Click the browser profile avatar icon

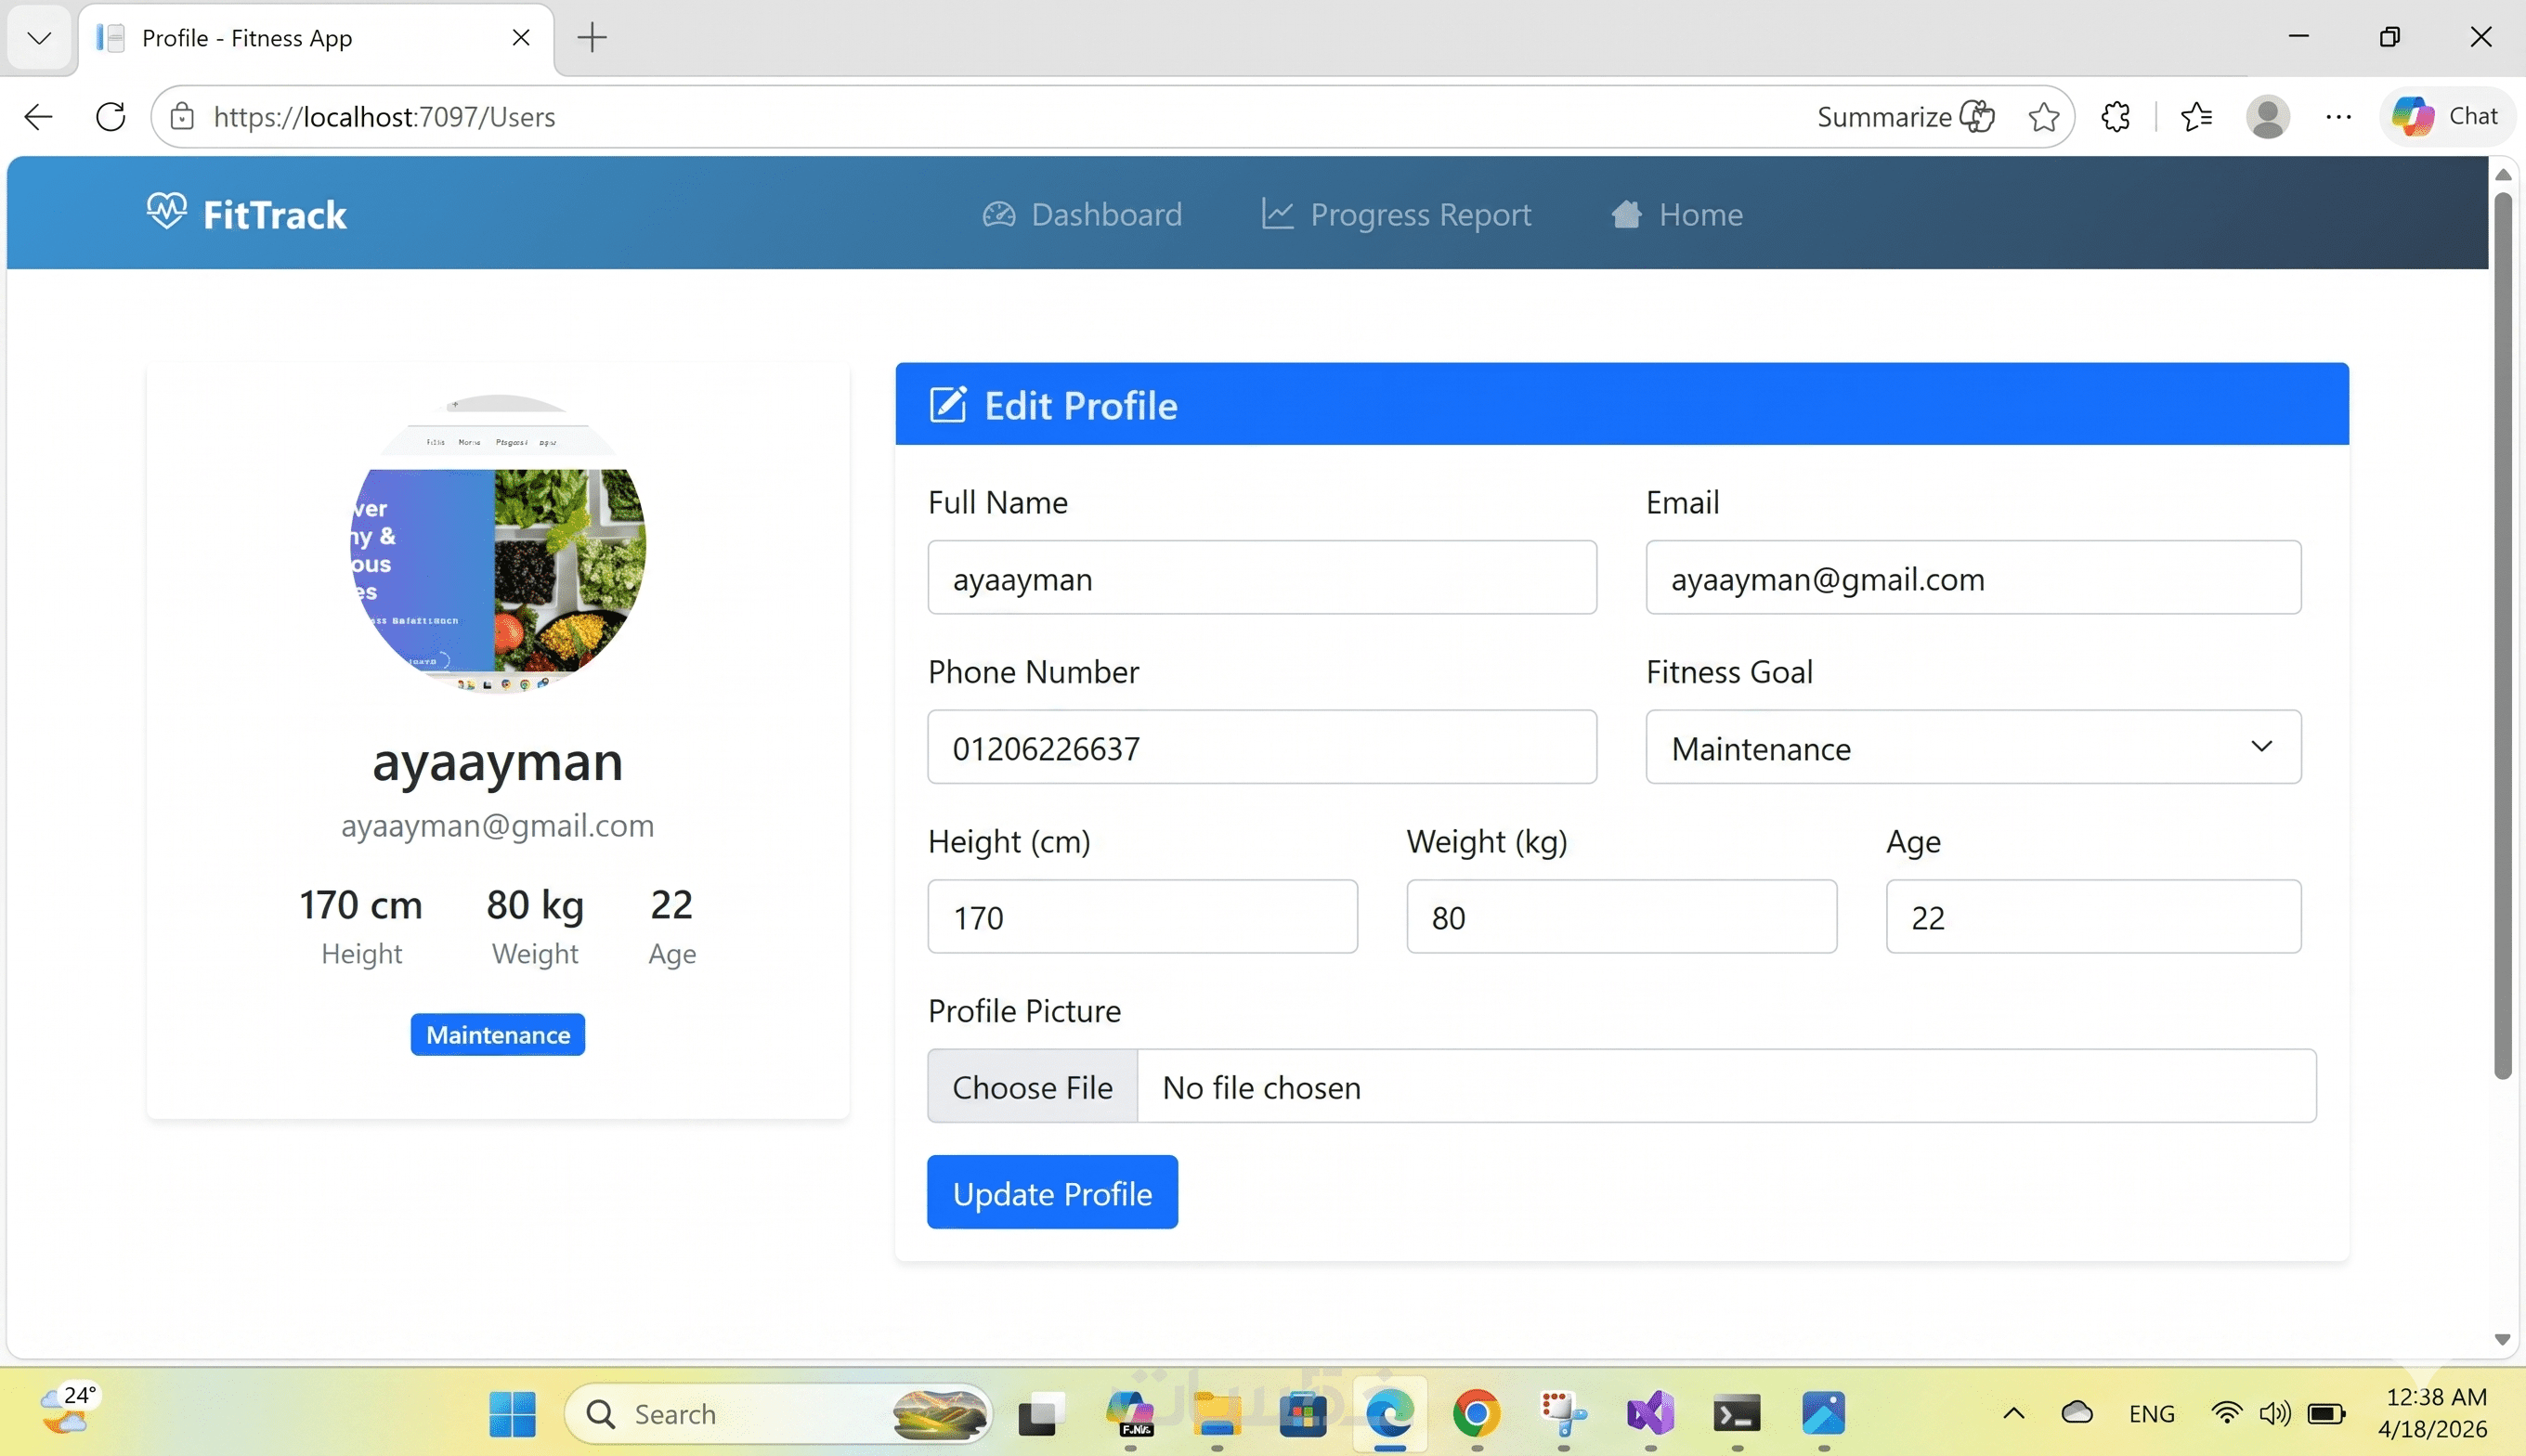click(x=2267, y=117)
